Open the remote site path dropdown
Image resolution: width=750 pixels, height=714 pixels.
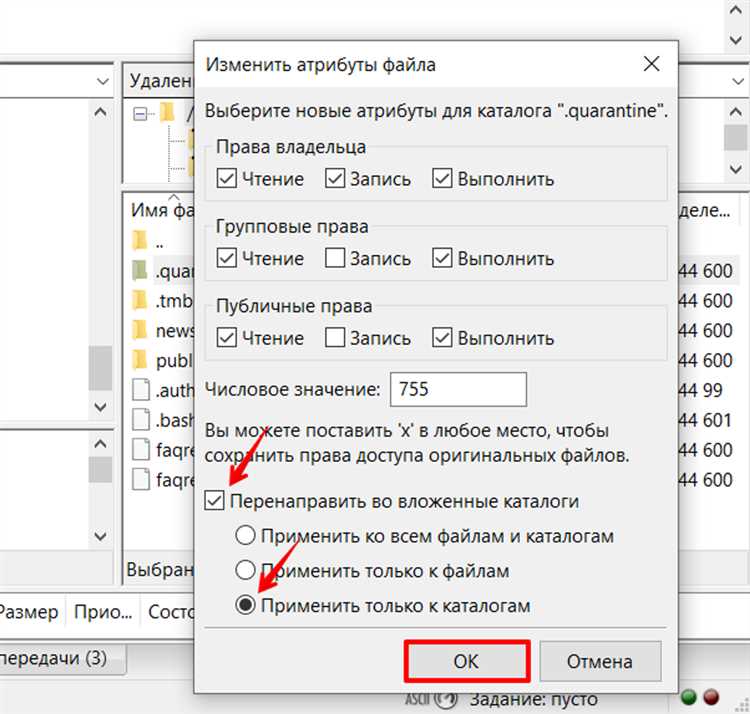tap(738, 81)
